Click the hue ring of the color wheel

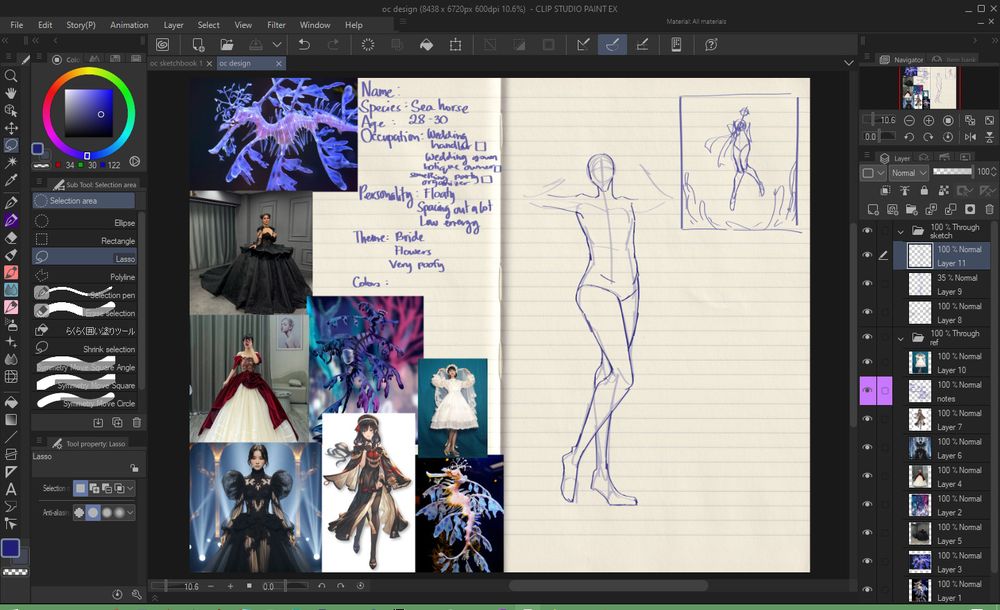(x=87, y=72)
